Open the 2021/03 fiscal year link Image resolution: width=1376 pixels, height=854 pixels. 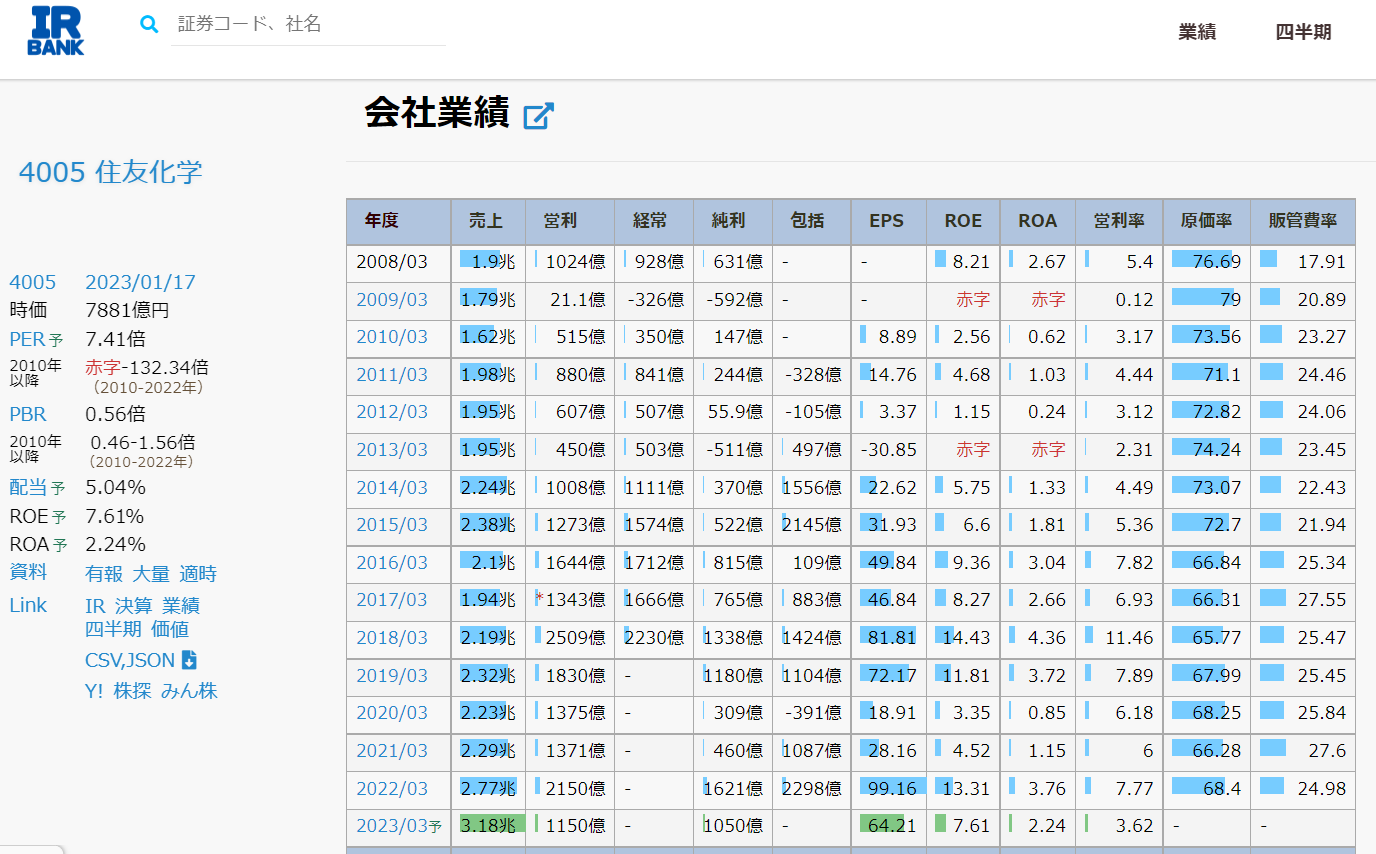tap(392, 751)
